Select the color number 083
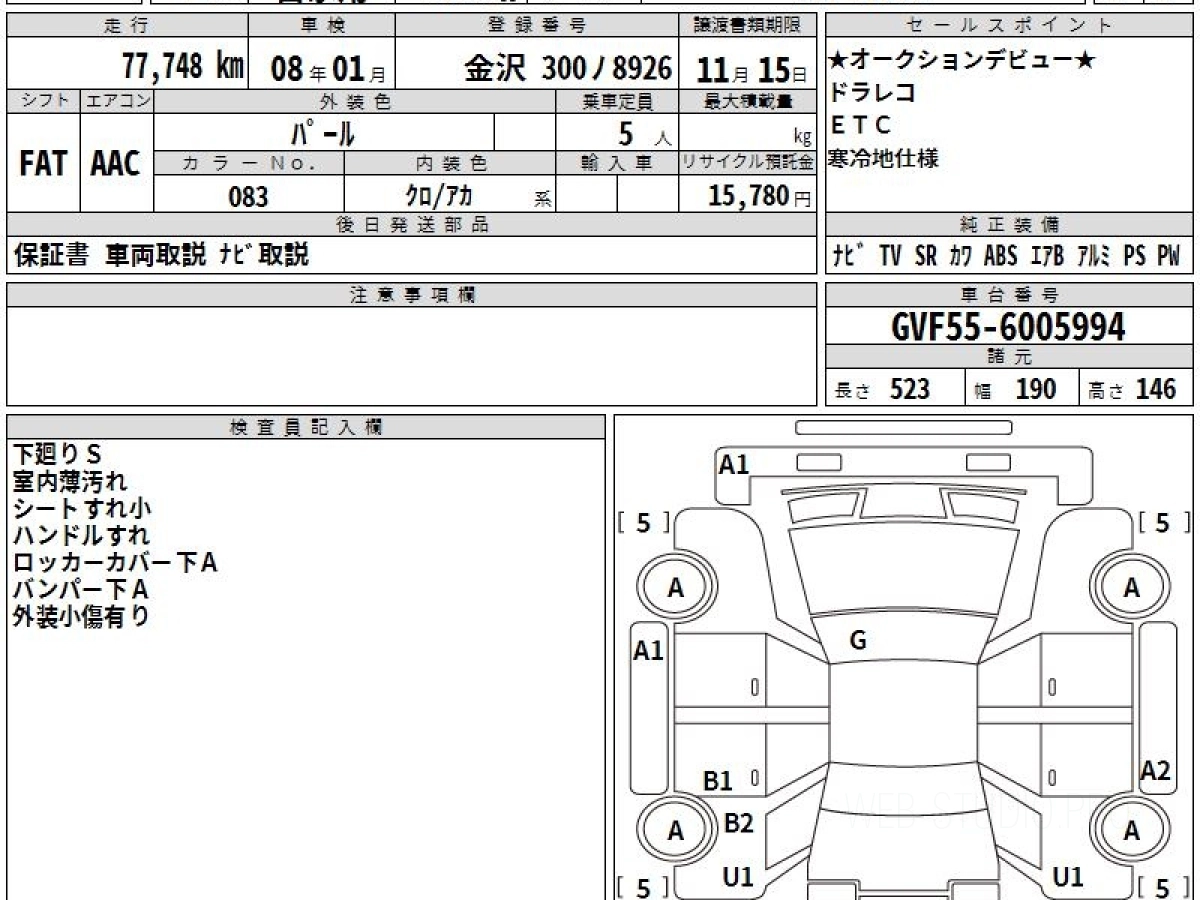 pyautogui.click(x=248, y=196)
